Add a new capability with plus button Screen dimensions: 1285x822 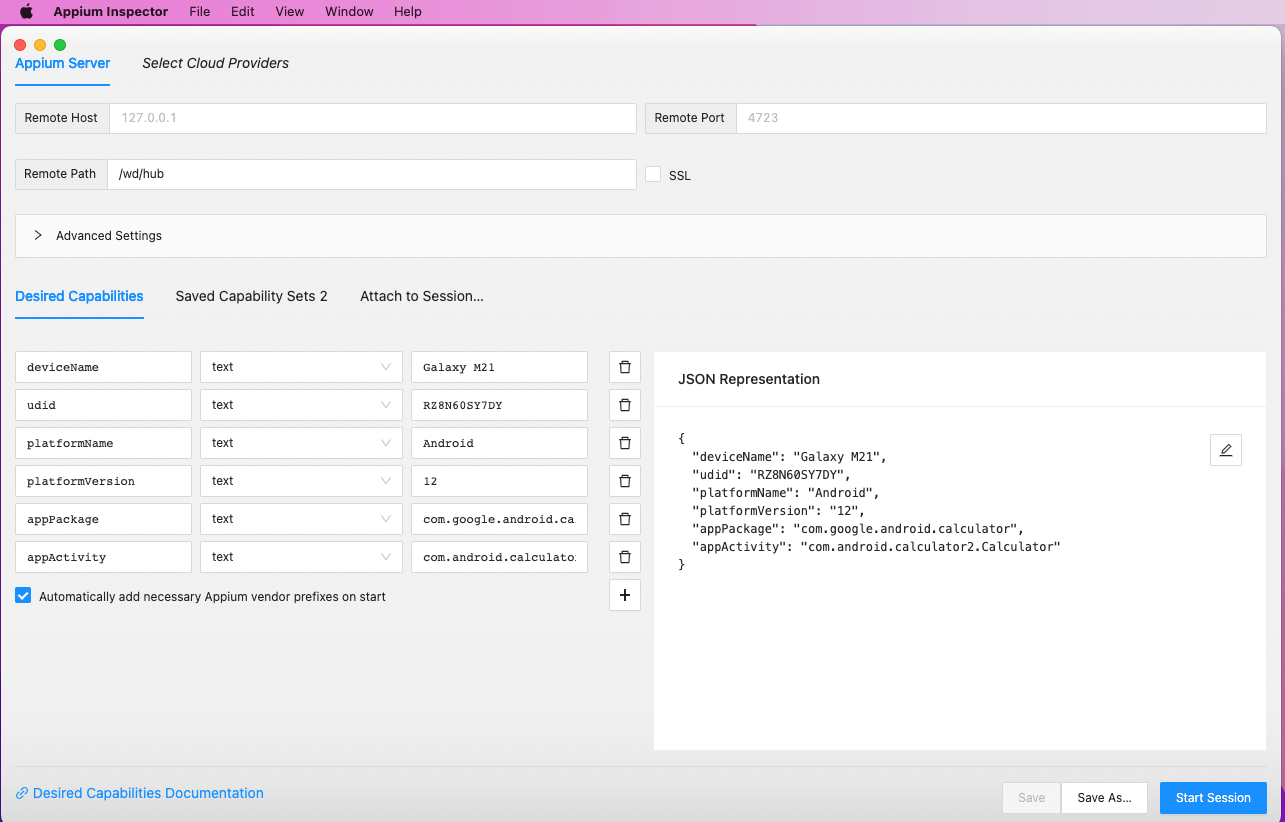(x=625, y=595)
